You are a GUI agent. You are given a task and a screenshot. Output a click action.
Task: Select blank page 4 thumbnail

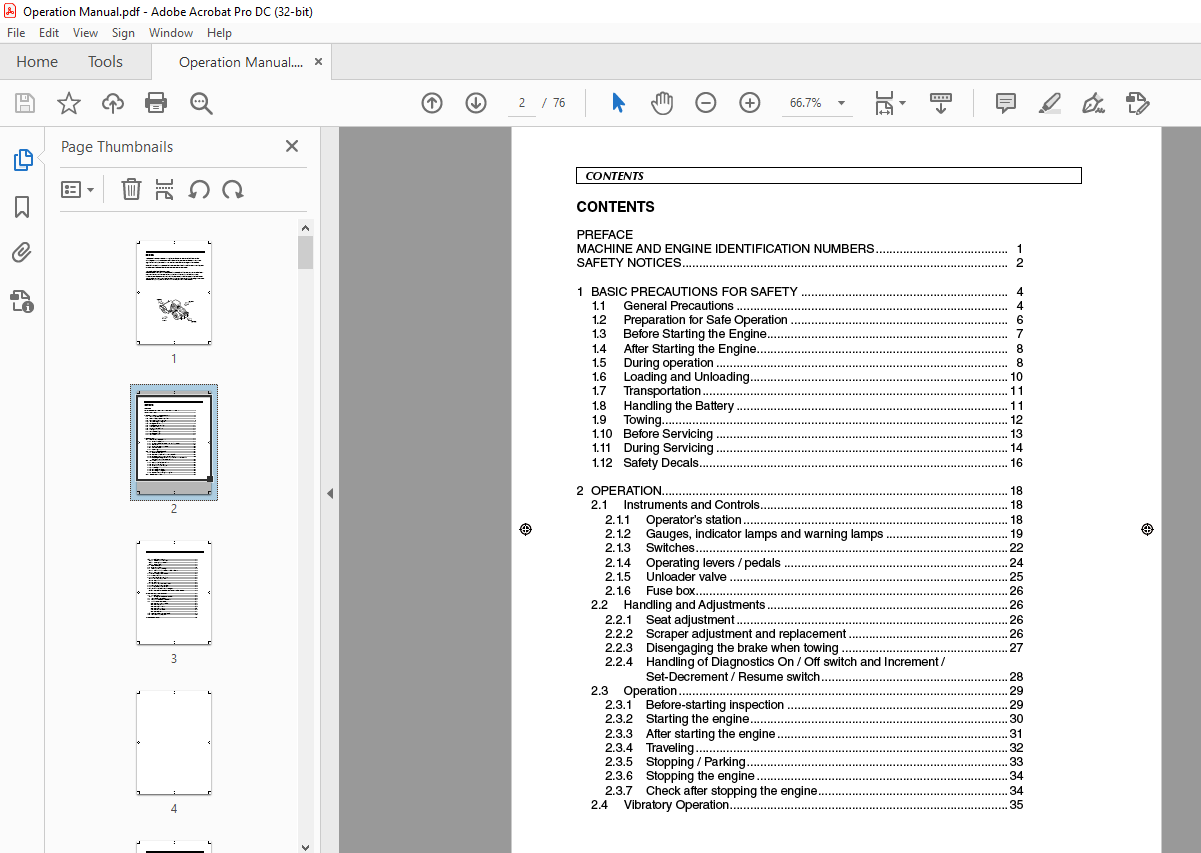[x=174, y=742]
